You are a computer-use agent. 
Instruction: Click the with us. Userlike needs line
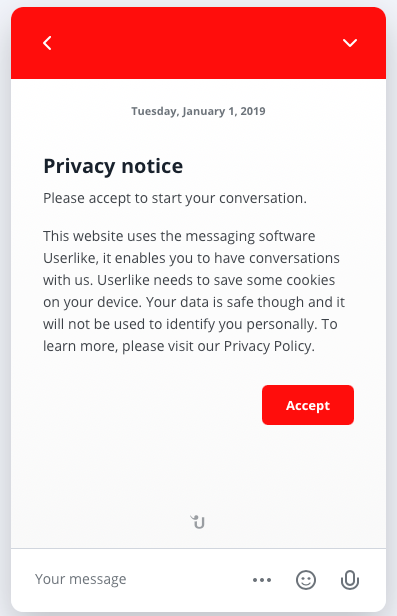(x=189, y=280)
